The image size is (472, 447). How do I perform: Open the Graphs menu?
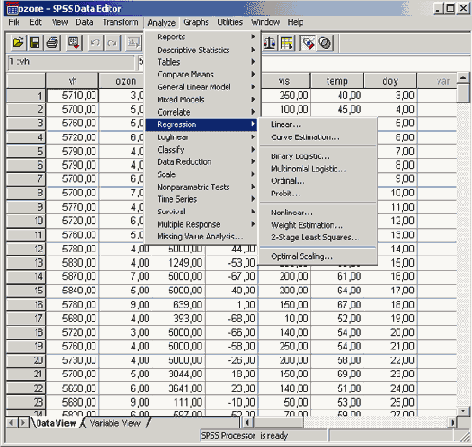pyautogui.click(x=196, y=22)
